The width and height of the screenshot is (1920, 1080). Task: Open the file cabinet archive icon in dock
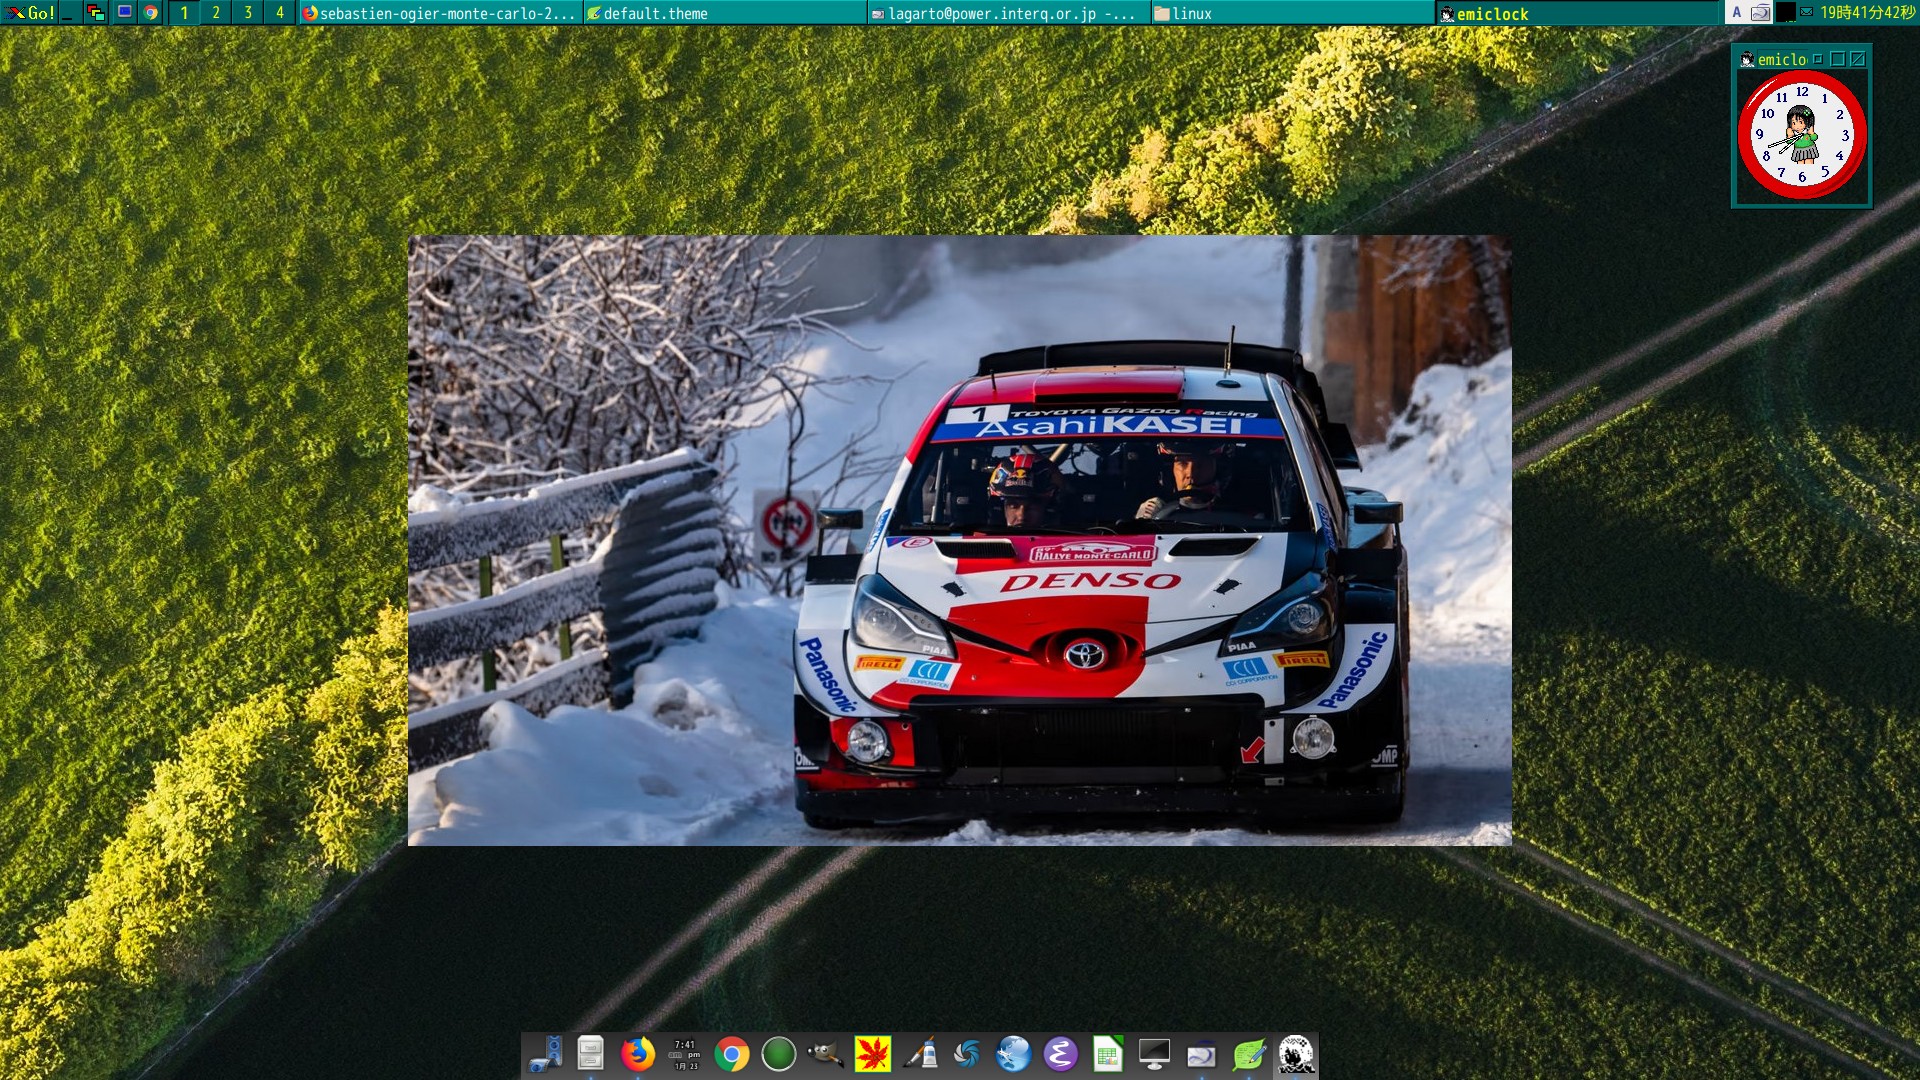click(590, 1055)
